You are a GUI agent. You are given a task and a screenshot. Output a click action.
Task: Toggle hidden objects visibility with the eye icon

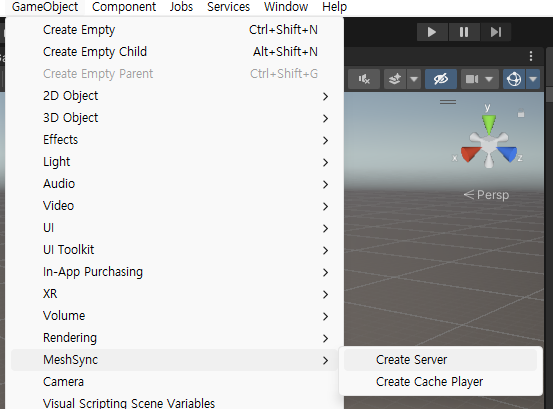441,79
